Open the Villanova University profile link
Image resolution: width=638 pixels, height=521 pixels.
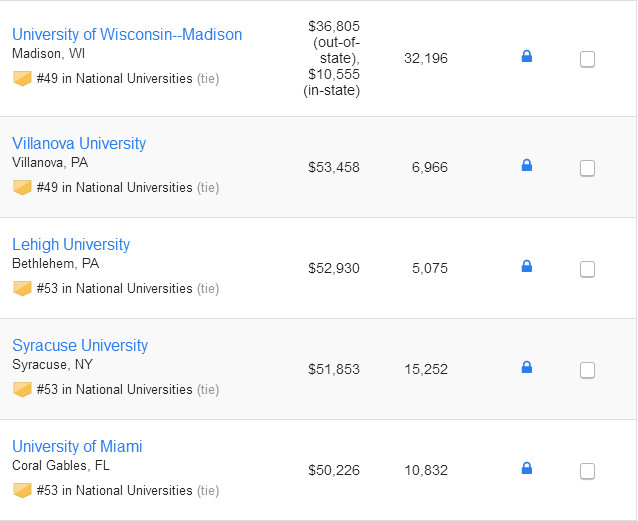pyautogui.click(x=79, y=144)
